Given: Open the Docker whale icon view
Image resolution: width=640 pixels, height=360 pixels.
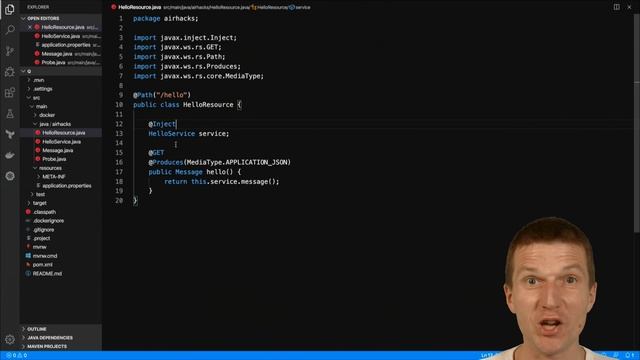Looking at the screenshot, I should point(10,155).
